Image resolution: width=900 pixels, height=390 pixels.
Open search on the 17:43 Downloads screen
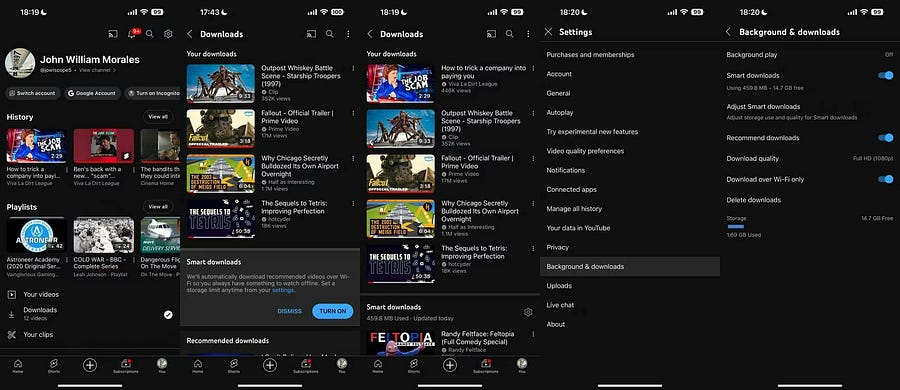pos(329,34)
